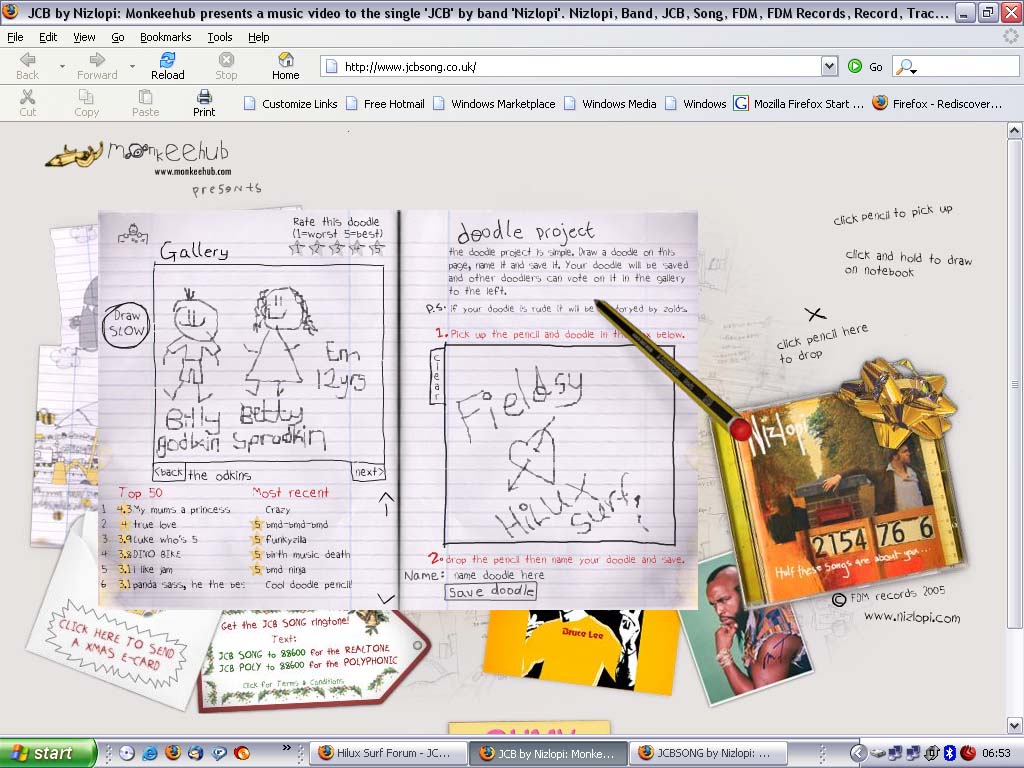The height and width of the screenshot is (768, 1024).
Task: Click the Print toolbar icon
Action: coord(204,98)
